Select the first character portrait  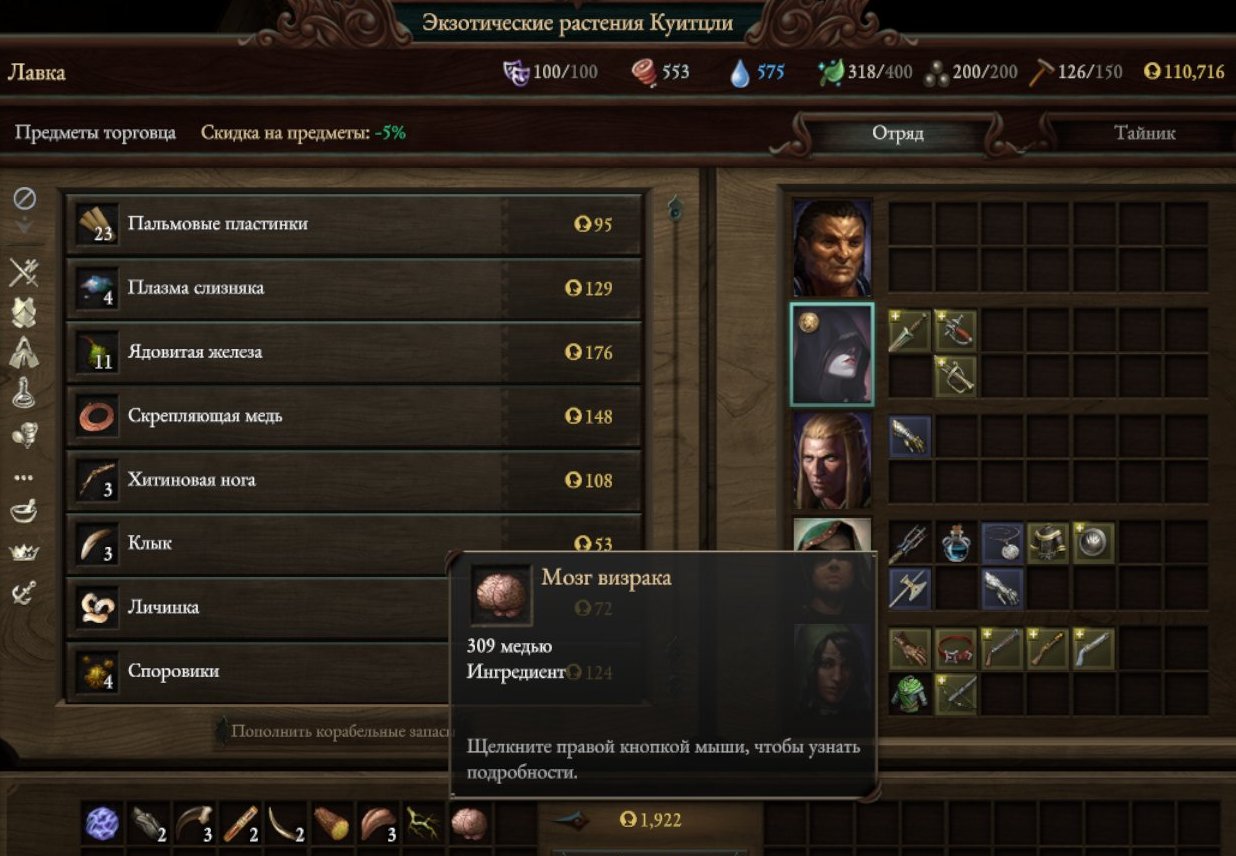(x=832, y=247)
